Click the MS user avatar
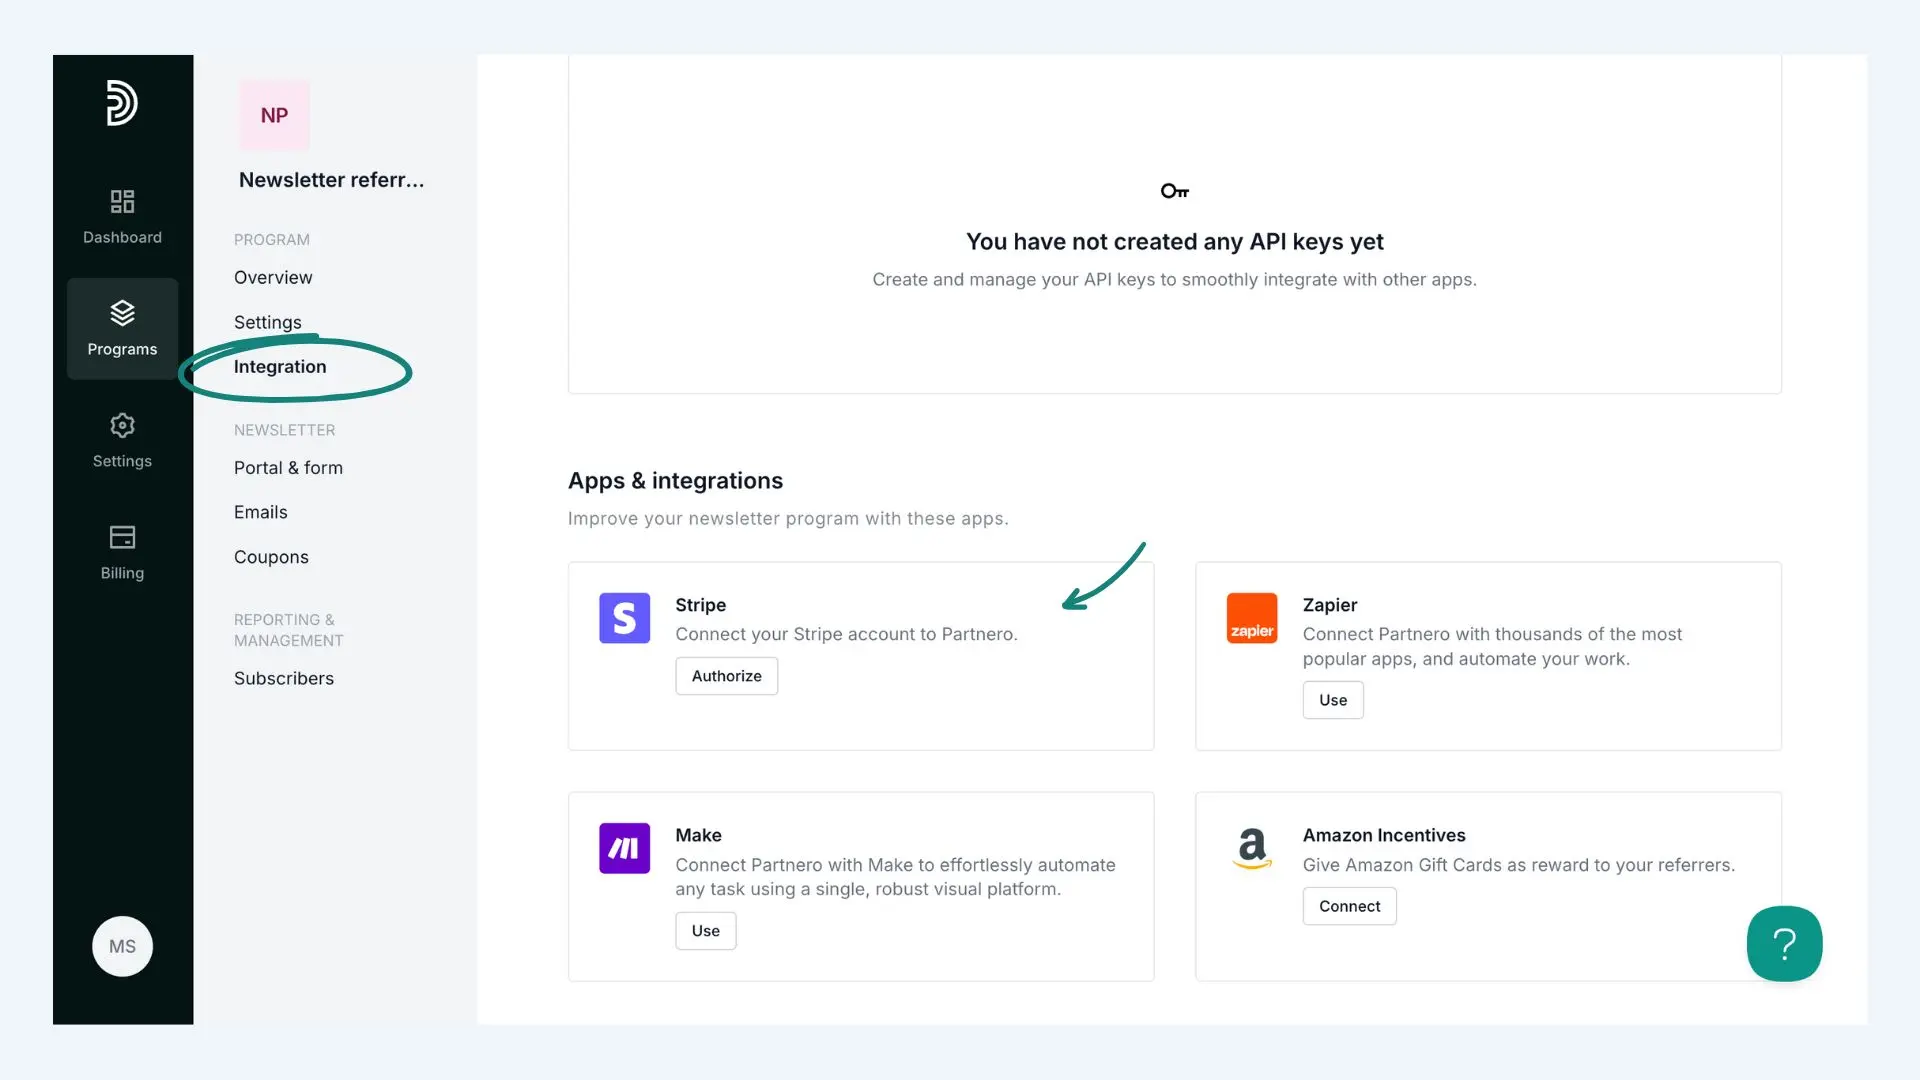The image size is (1920, 1080). coord(122,946)
